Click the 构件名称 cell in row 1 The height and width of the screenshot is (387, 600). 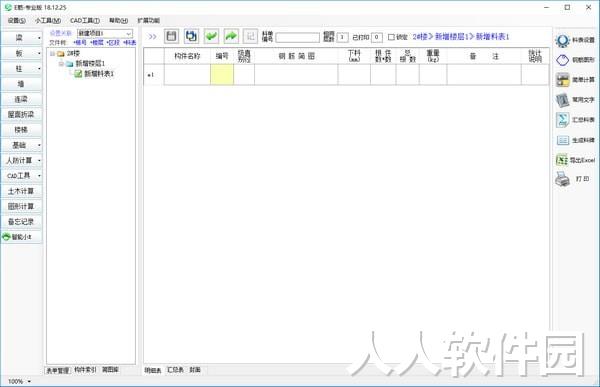pyautogui.click(x=187, y=74)
